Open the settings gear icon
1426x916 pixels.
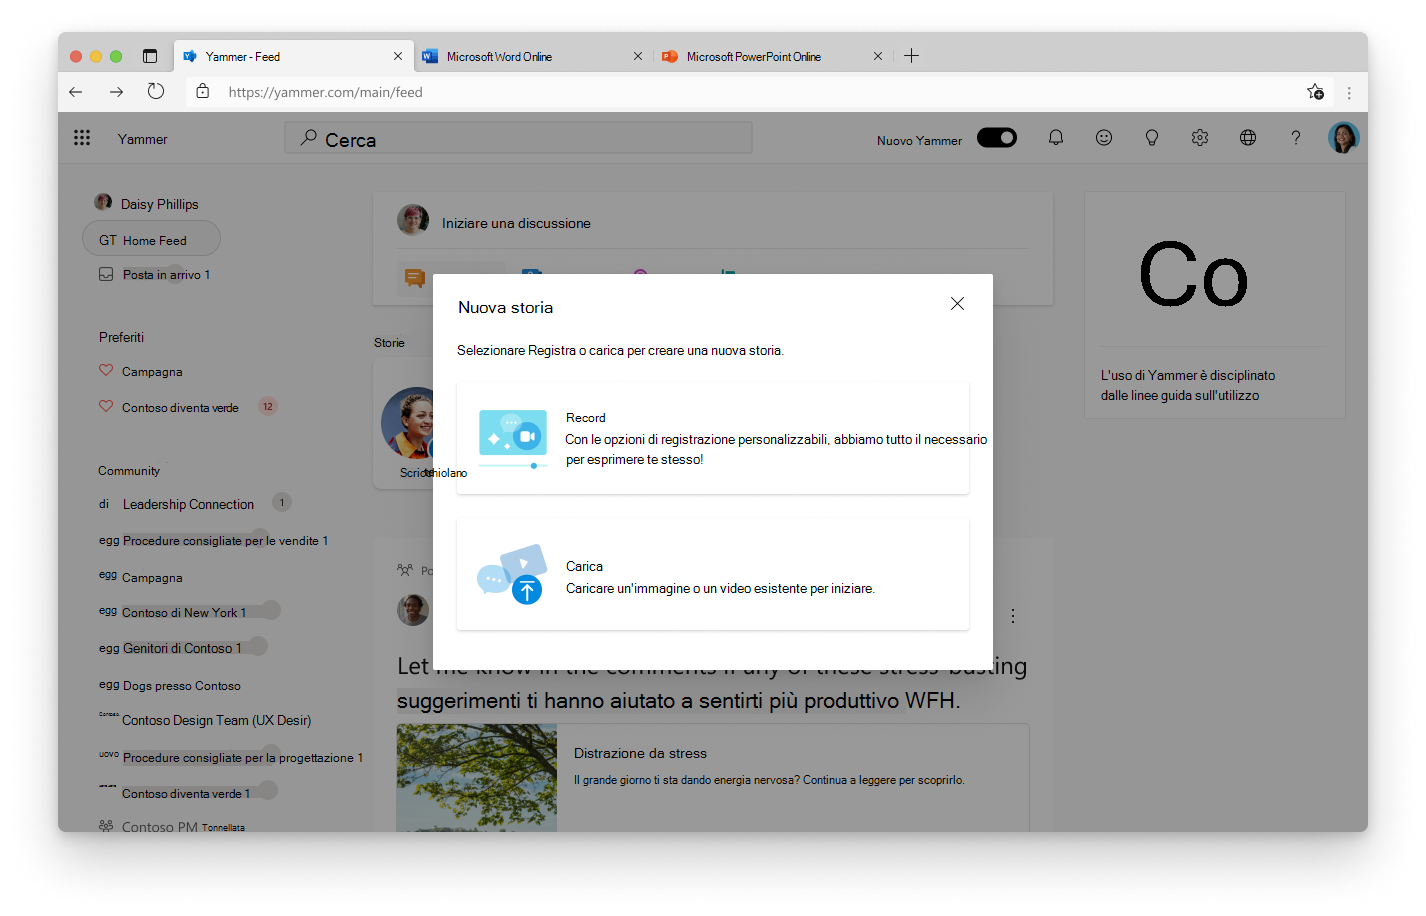point(1200,138)
